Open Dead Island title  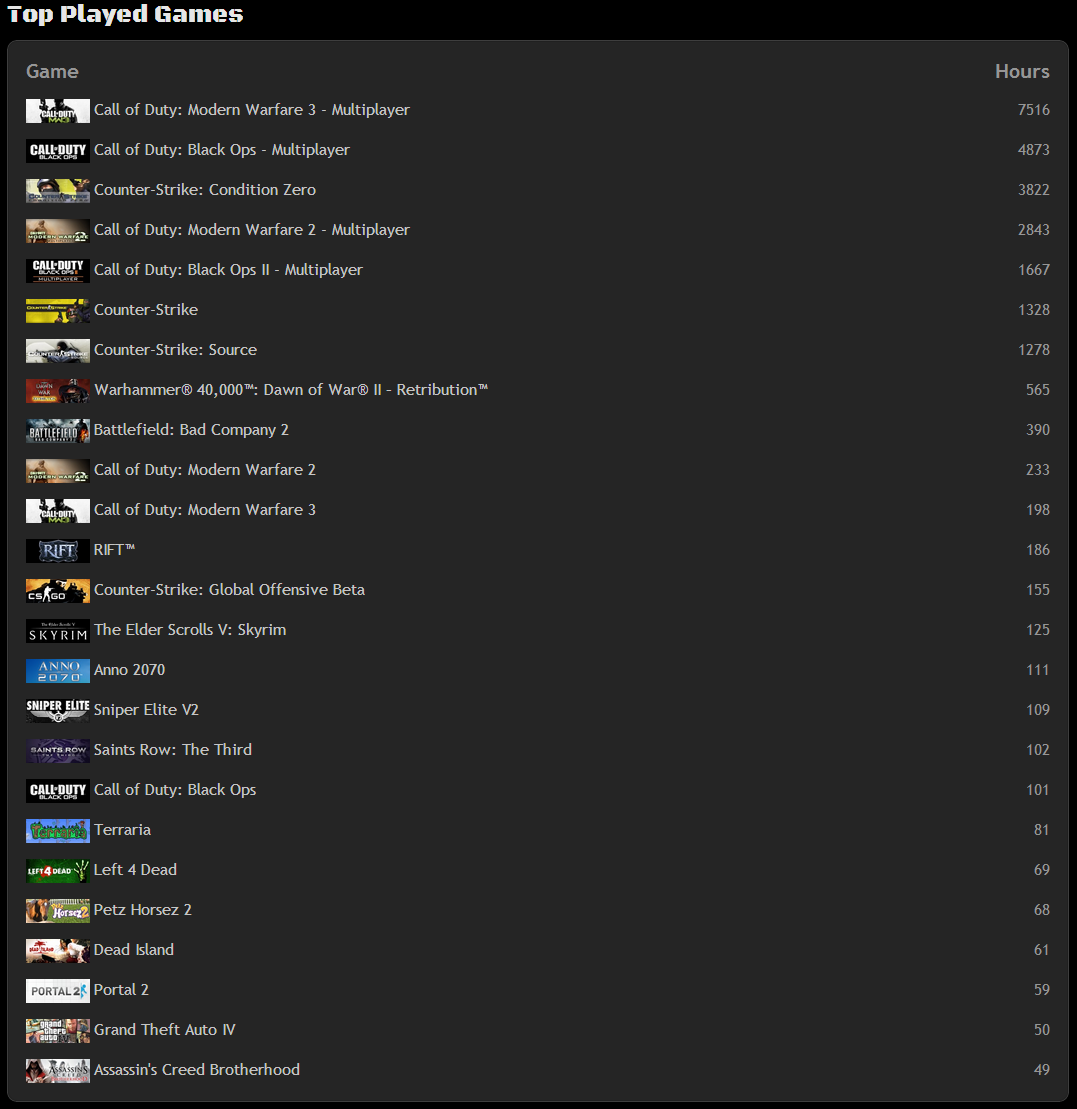coord(134,950)
